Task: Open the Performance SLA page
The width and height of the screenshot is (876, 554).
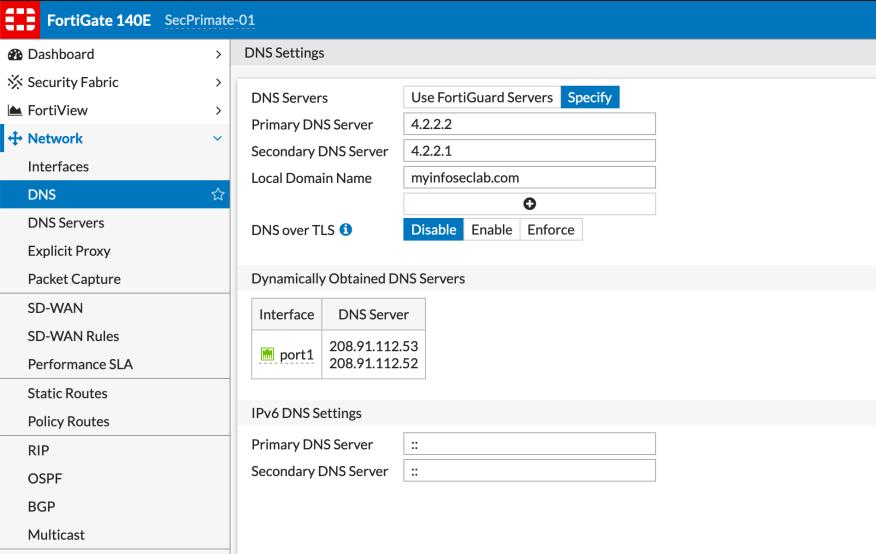Action: (115, 364)
